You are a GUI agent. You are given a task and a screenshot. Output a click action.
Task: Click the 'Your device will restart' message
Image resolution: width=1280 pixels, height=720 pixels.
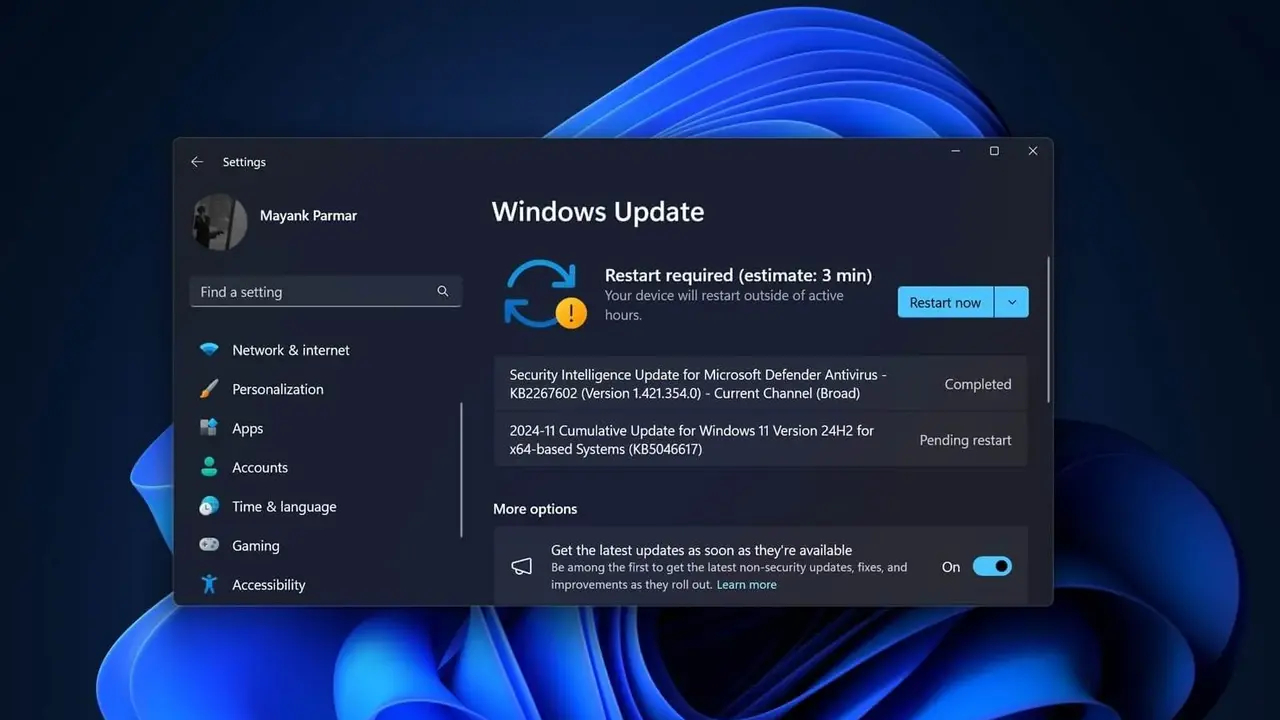[724, 305]
